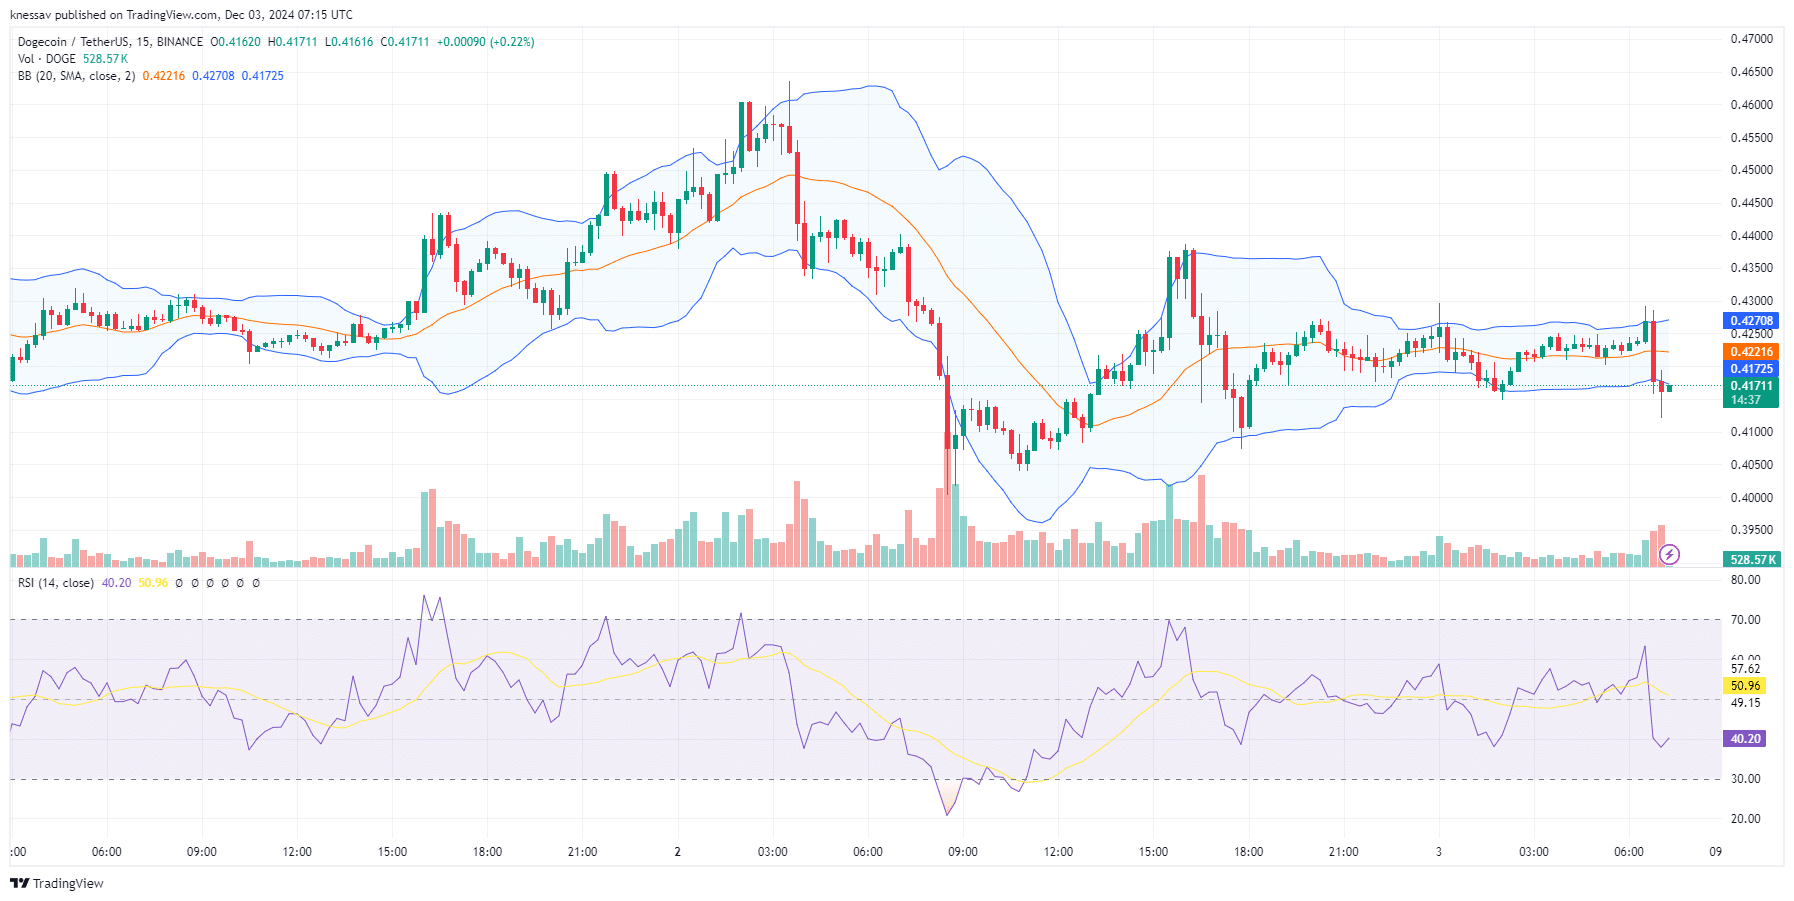Click the orange 0.42216 basis price tag on axis
Image resolution: width=1794 pixels, height=901 pixels.
point(1751,352)
